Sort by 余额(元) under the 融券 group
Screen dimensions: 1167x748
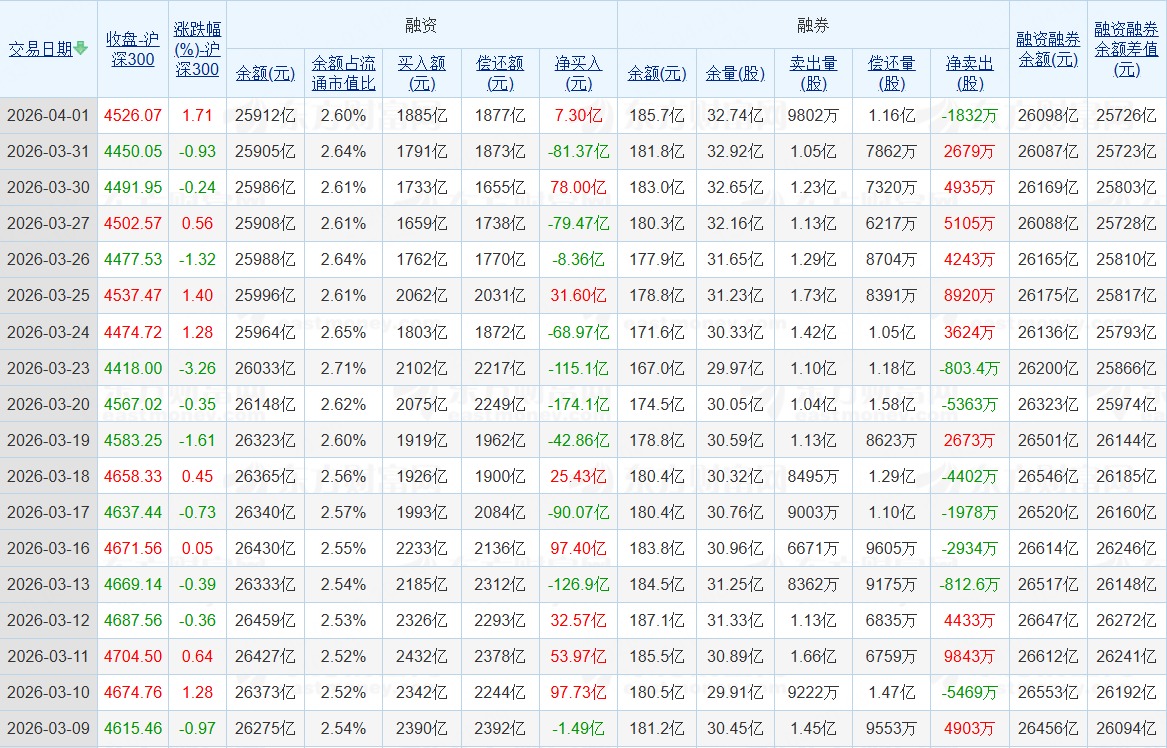(x=657, y=73)
